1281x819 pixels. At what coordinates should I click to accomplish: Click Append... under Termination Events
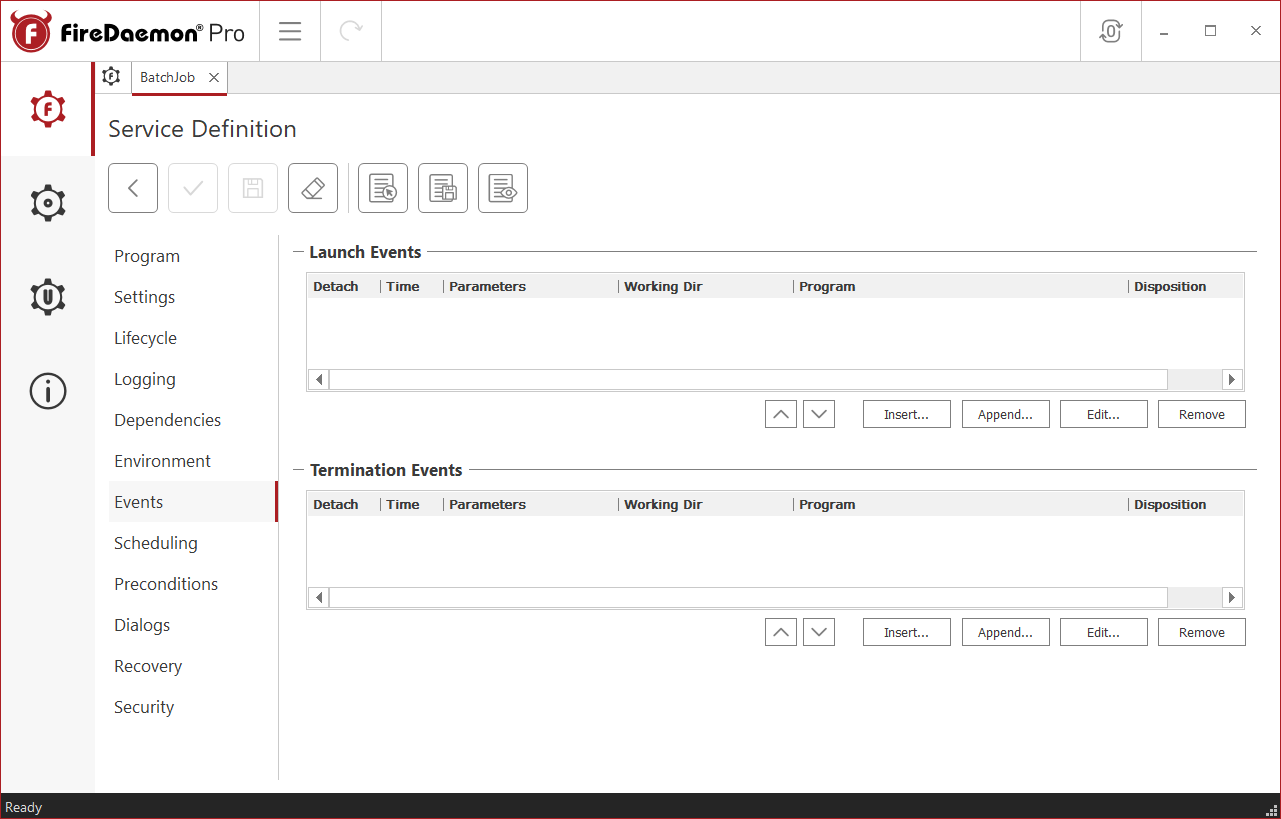pos(1006,632)
